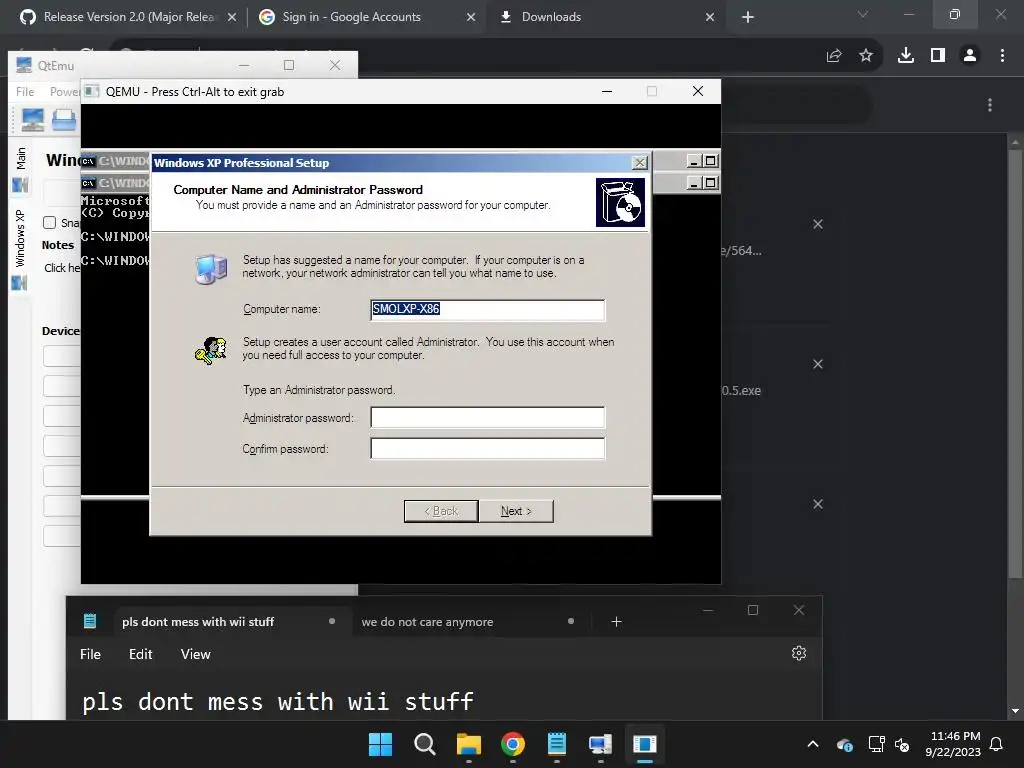Click the QtEmu new machine toolbar icon
This screenshot has width=1024, height=768.
tap(33, 120)
